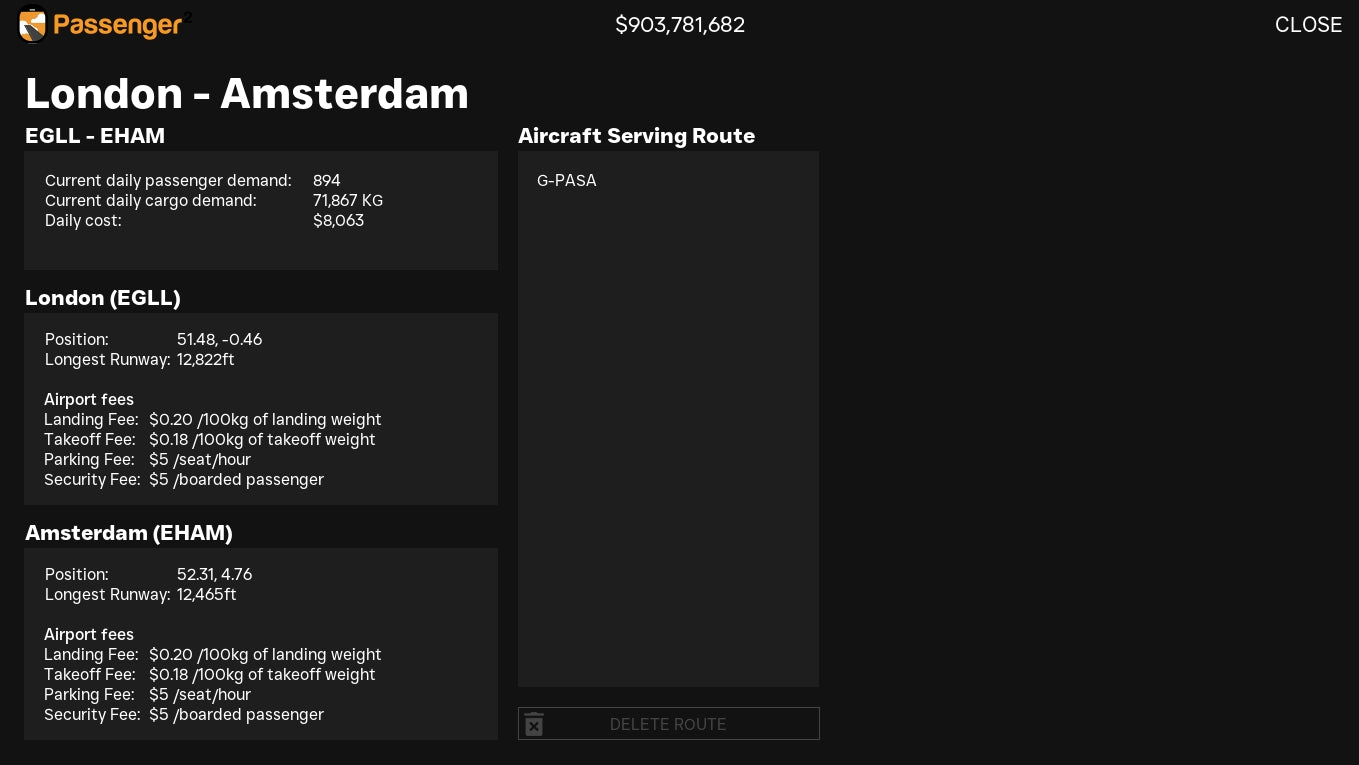Image resolution: width=1359 pixels, height=765 pixels.
Task: Click London's longest runway value 12,822ft
Action: coord(206,360)
